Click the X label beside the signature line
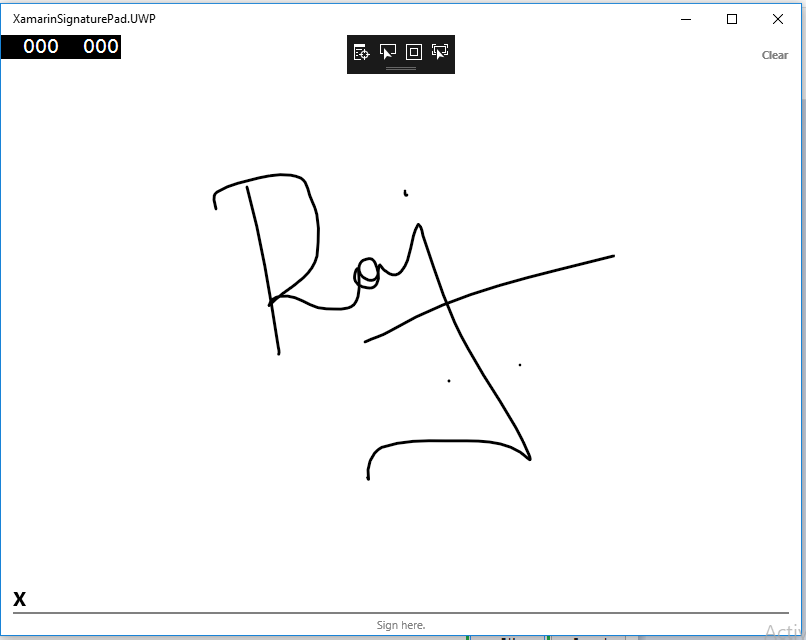 point(19,598)
